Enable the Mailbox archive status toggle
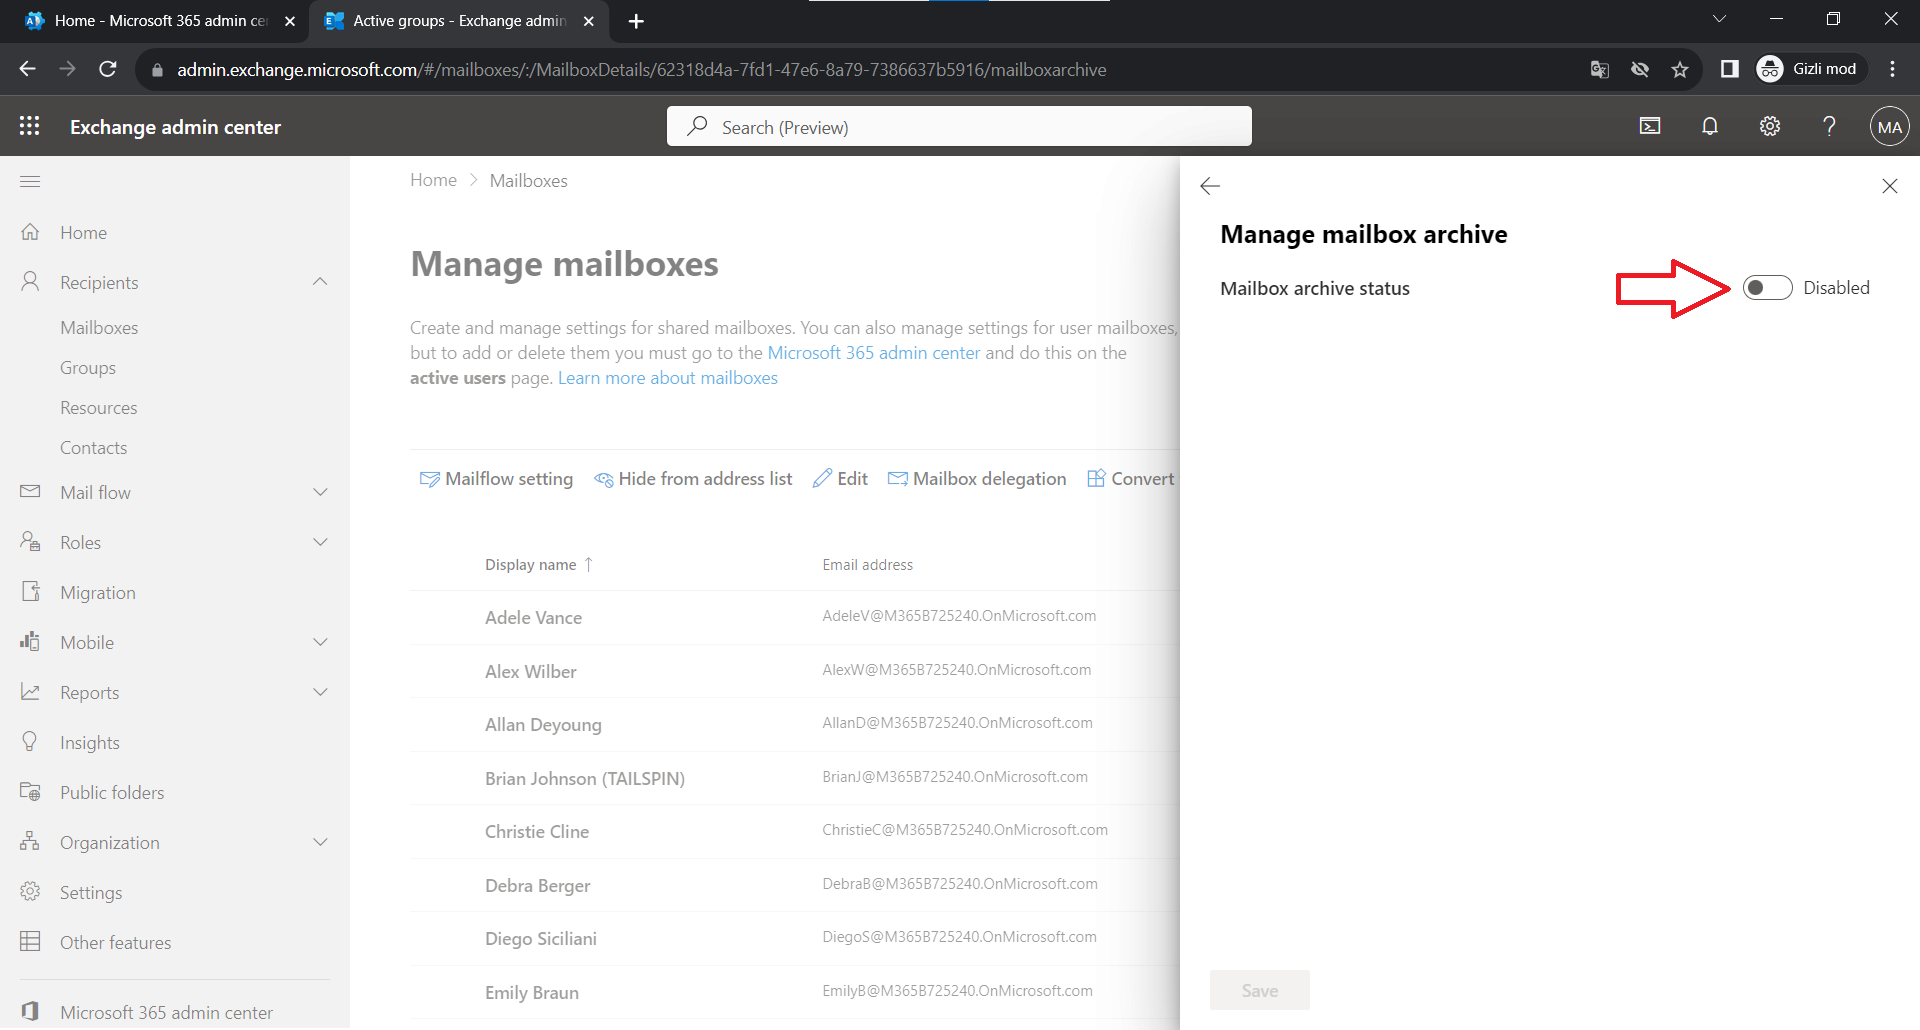The width and height of the screenshot is (1920, 1030). pyautogui.click(x=1767, y=288)
